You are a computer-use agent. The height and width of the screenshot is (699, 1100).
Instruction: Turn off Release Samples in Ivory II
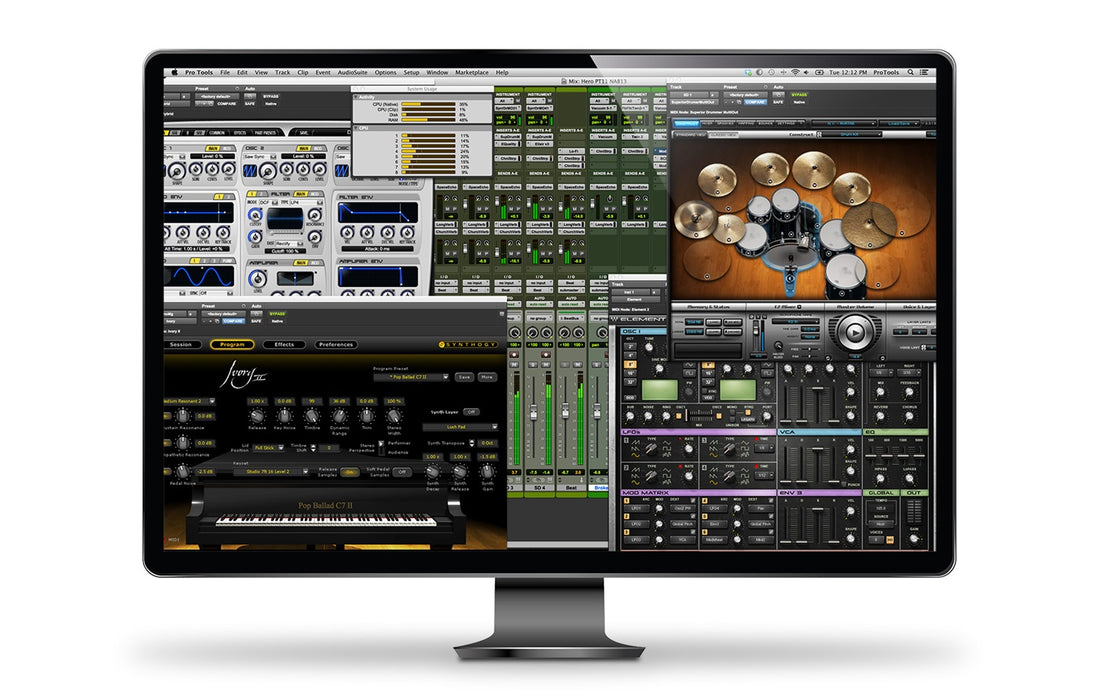tap(349, 473)
